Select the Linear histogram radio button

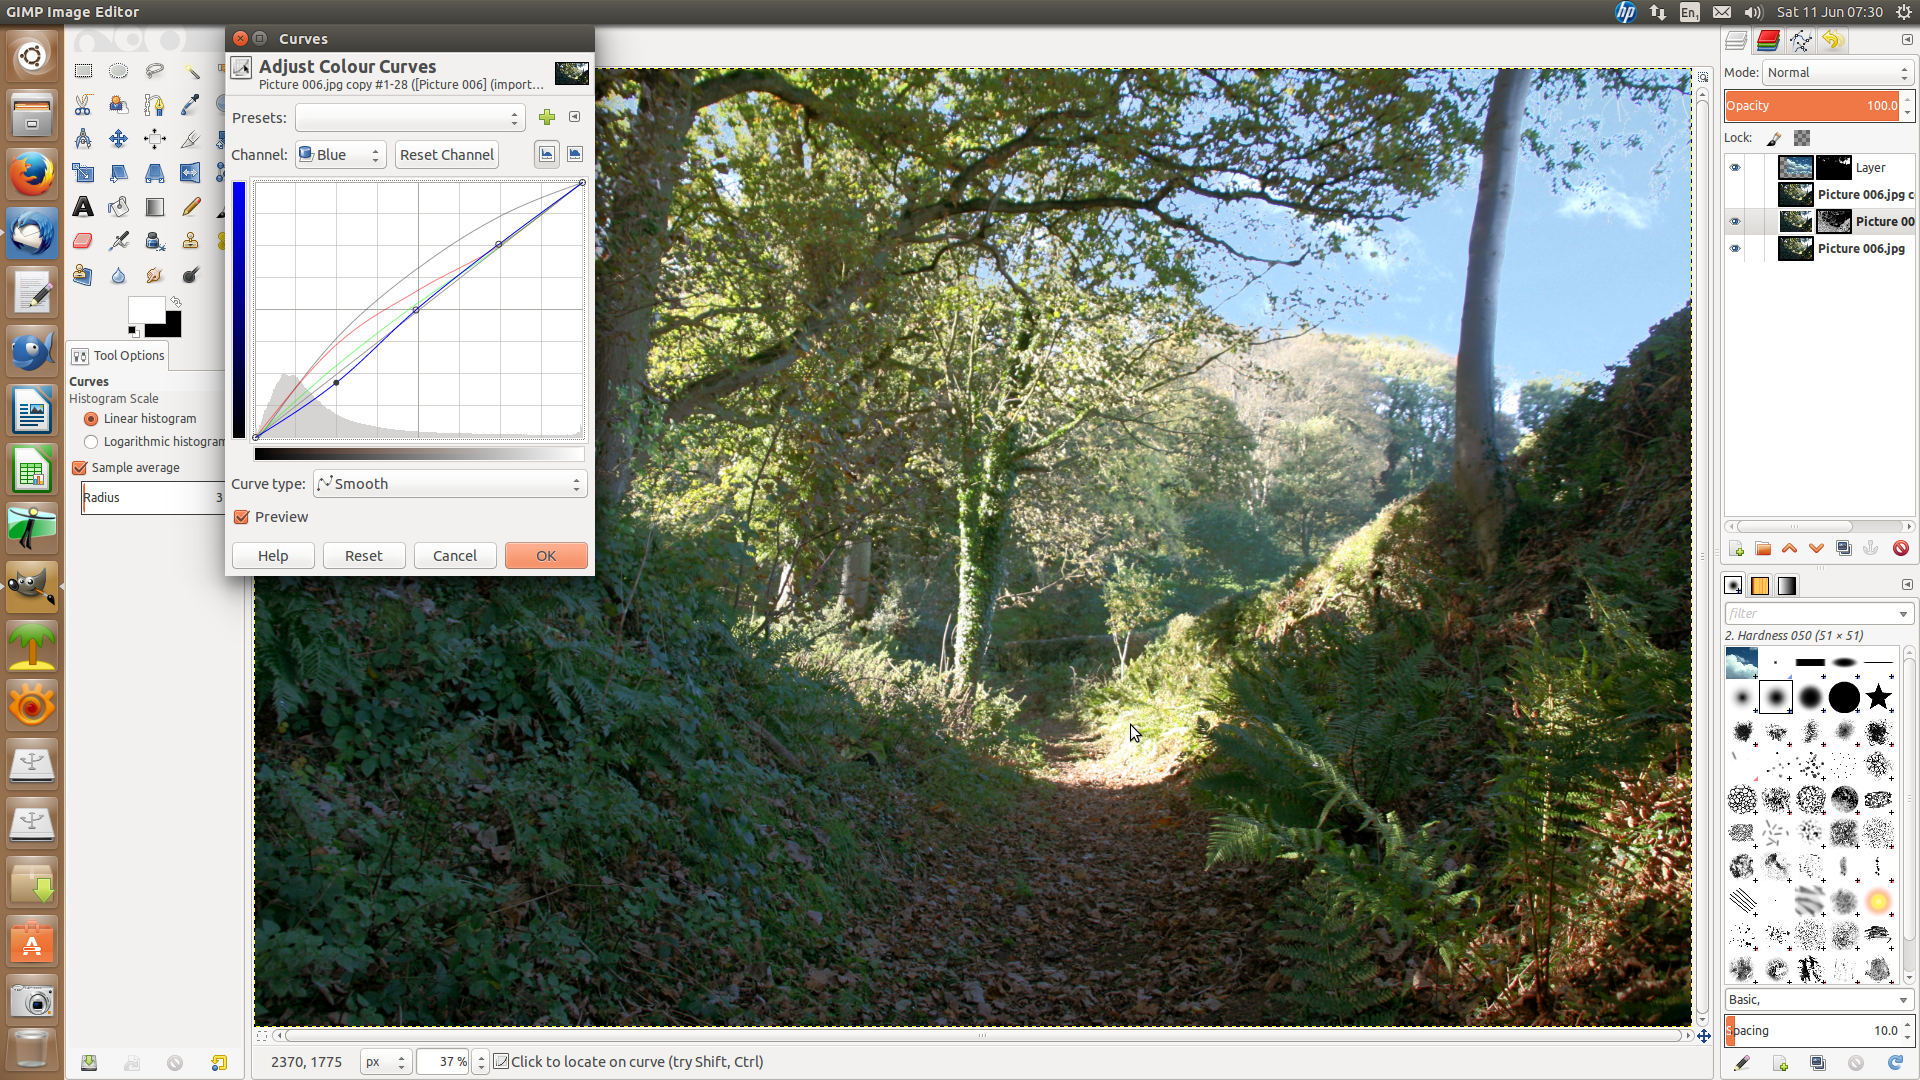coord(91,419)
